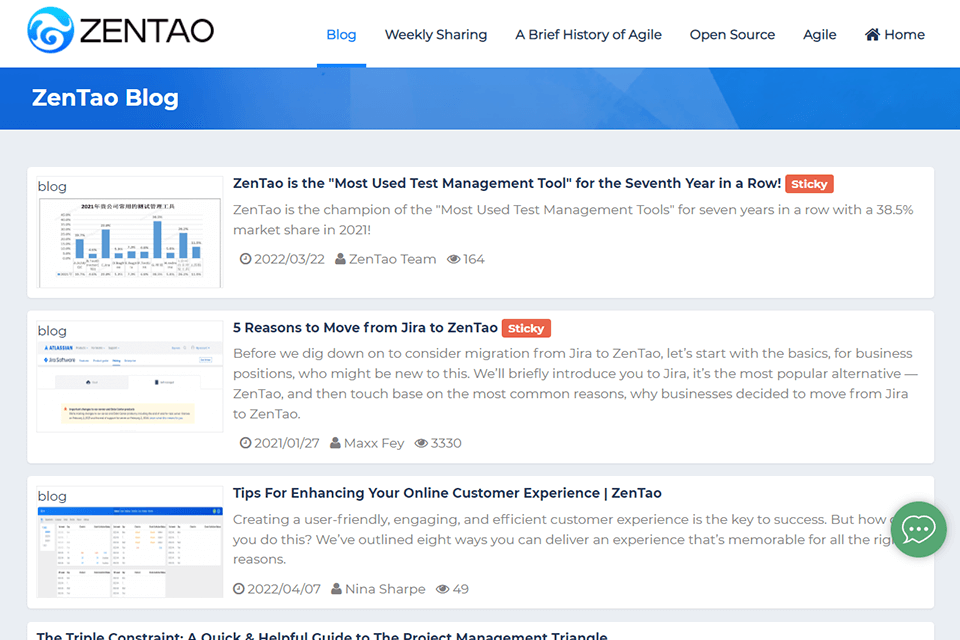This screenshot has width=960, height=640.
Task: Click author name ZenTao Team
Action: pyautogui.click(x=392, y=259)
